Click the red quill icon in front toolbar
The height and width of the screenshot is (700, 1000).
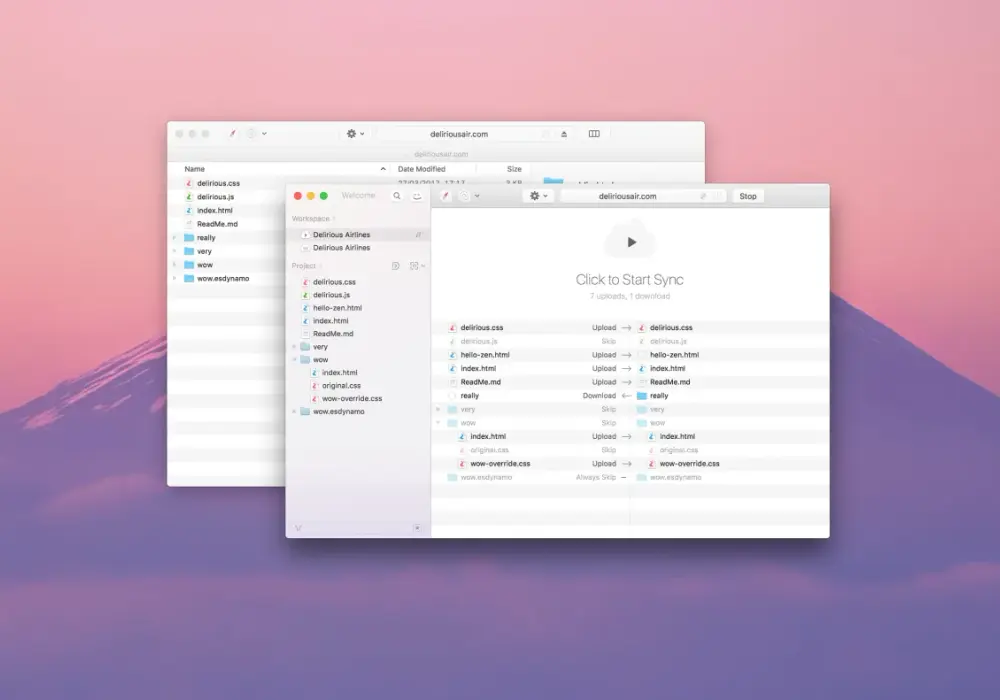pos(446,196)
